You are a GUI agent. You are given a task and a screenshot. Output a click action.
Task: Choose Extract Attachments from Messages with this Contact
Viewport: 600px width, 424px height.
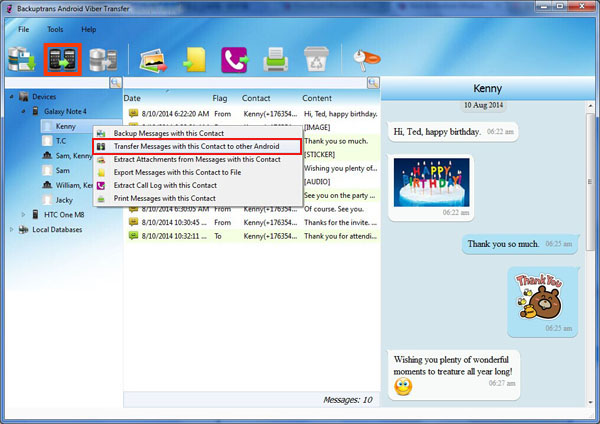(x=197, y=159)
